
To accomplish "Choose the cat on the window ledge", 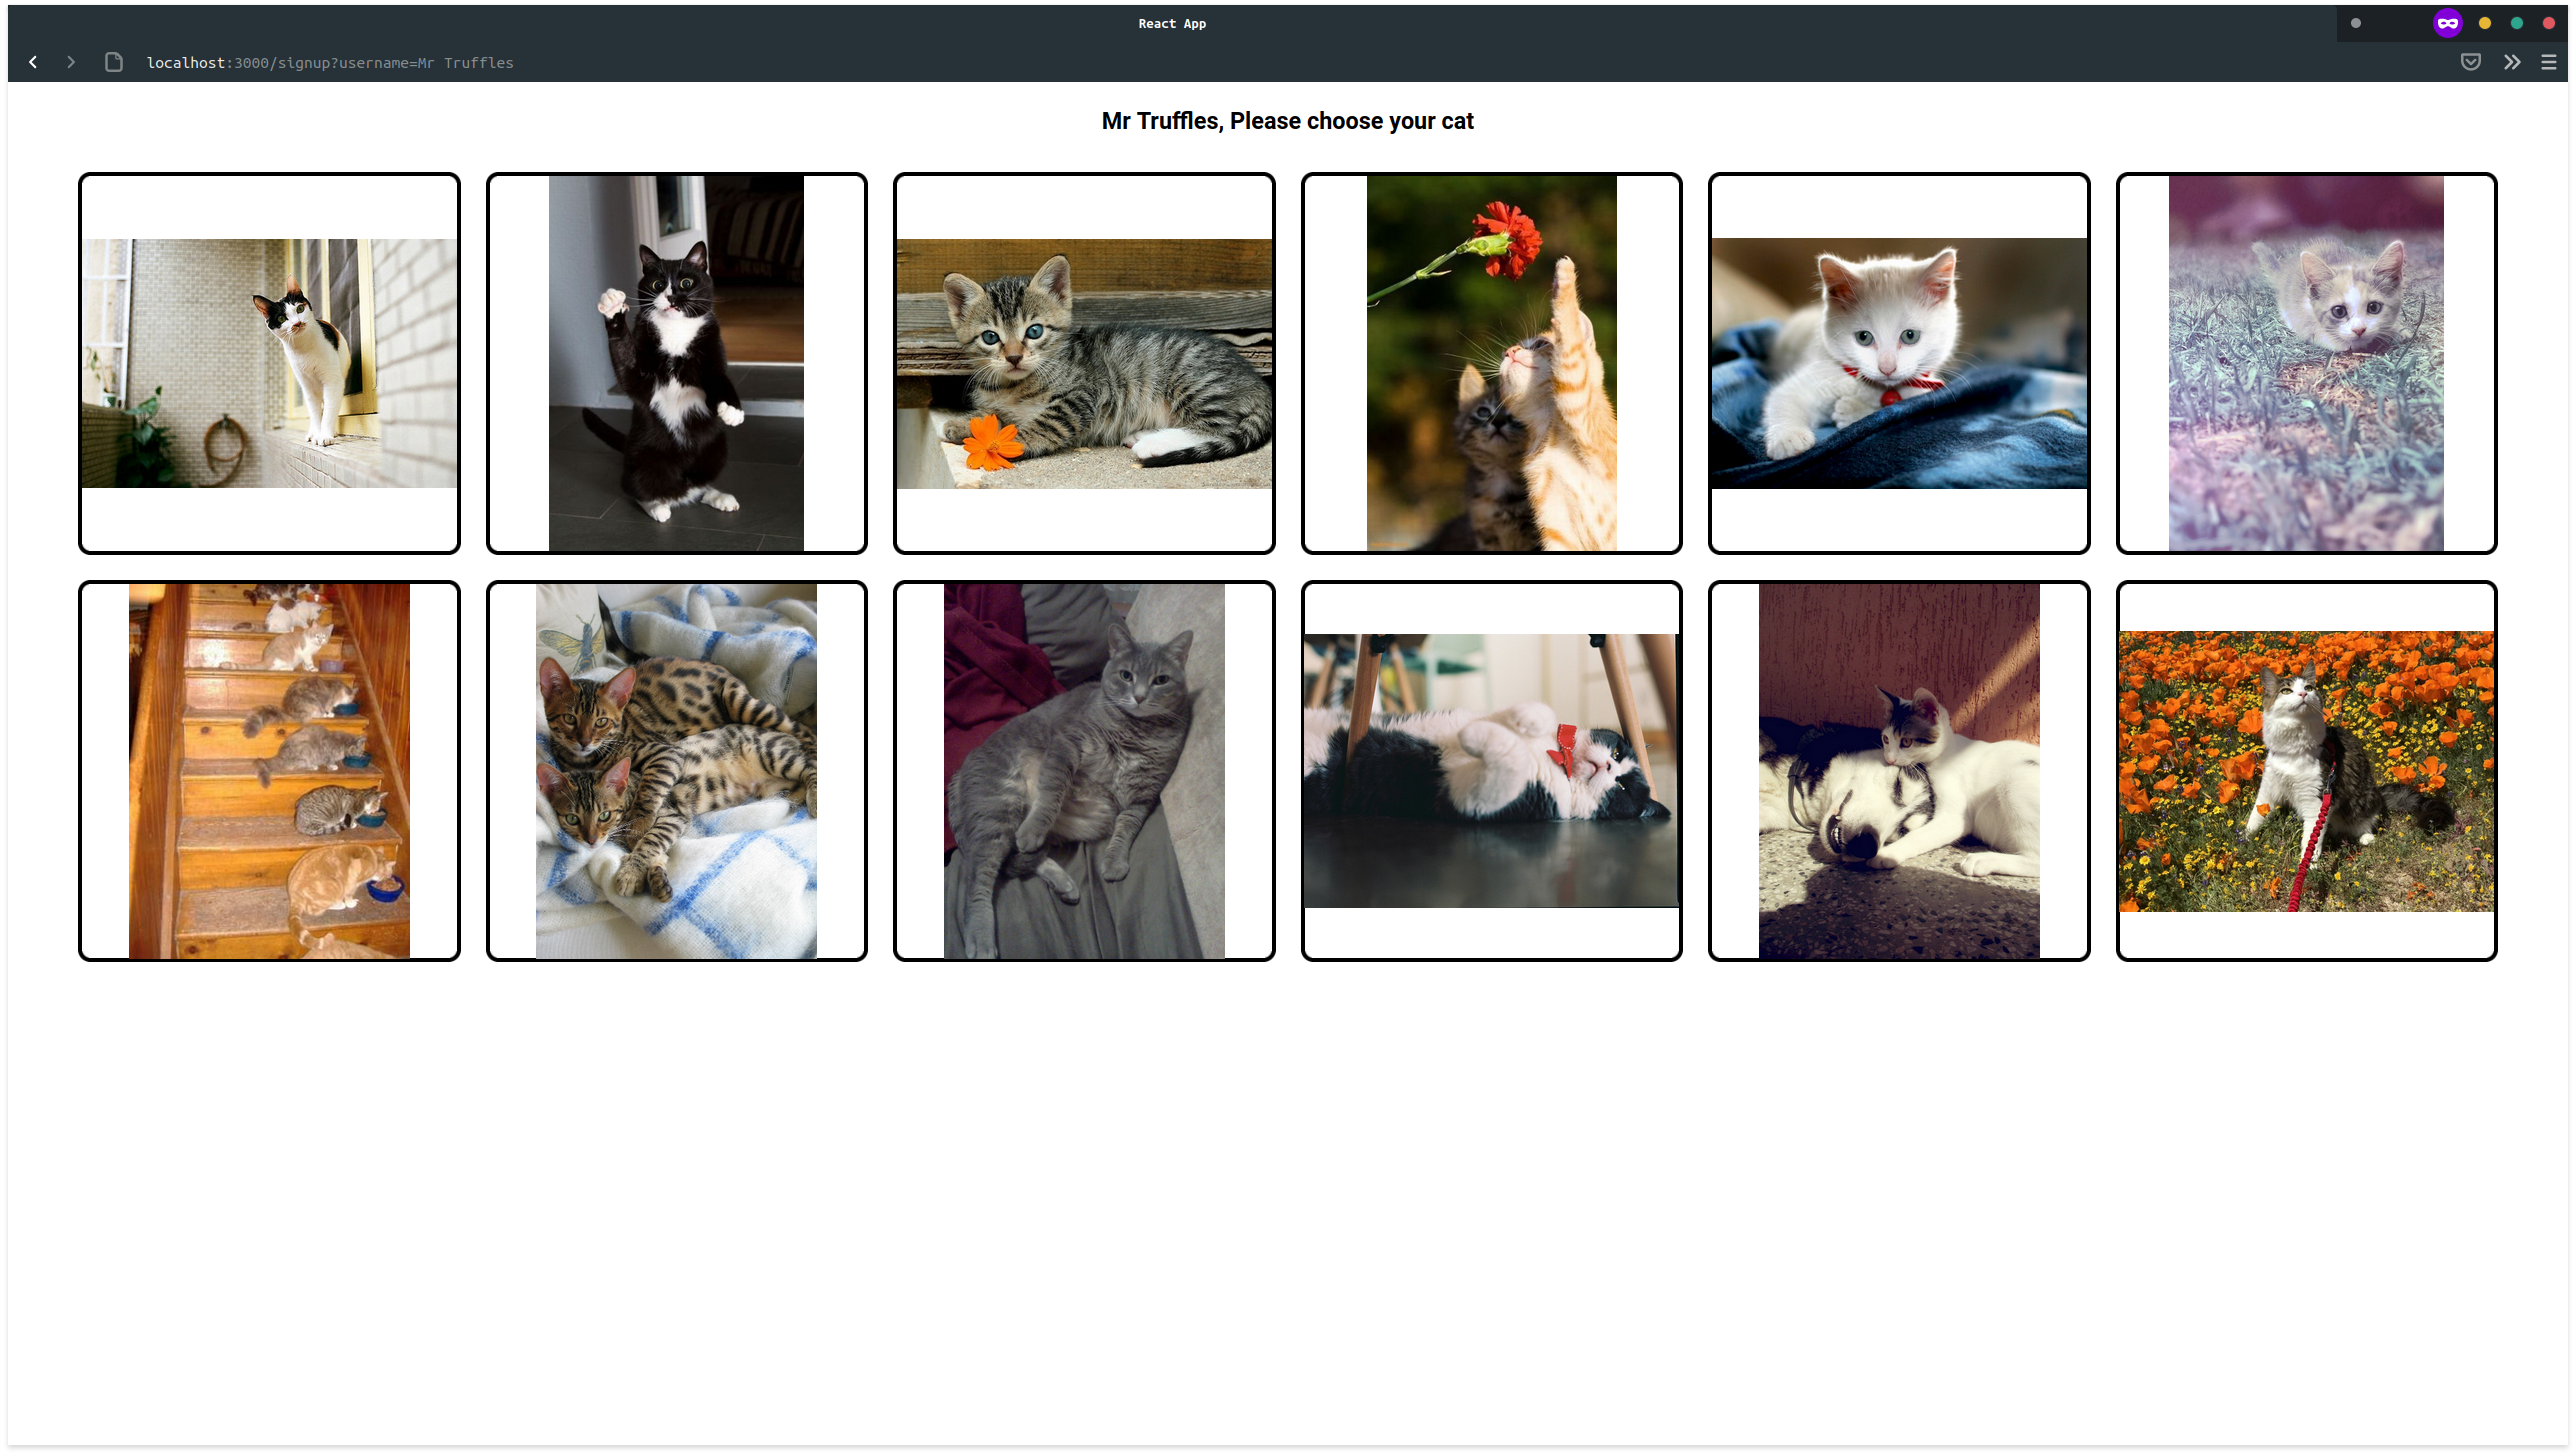I will click(x=269, y=363).
